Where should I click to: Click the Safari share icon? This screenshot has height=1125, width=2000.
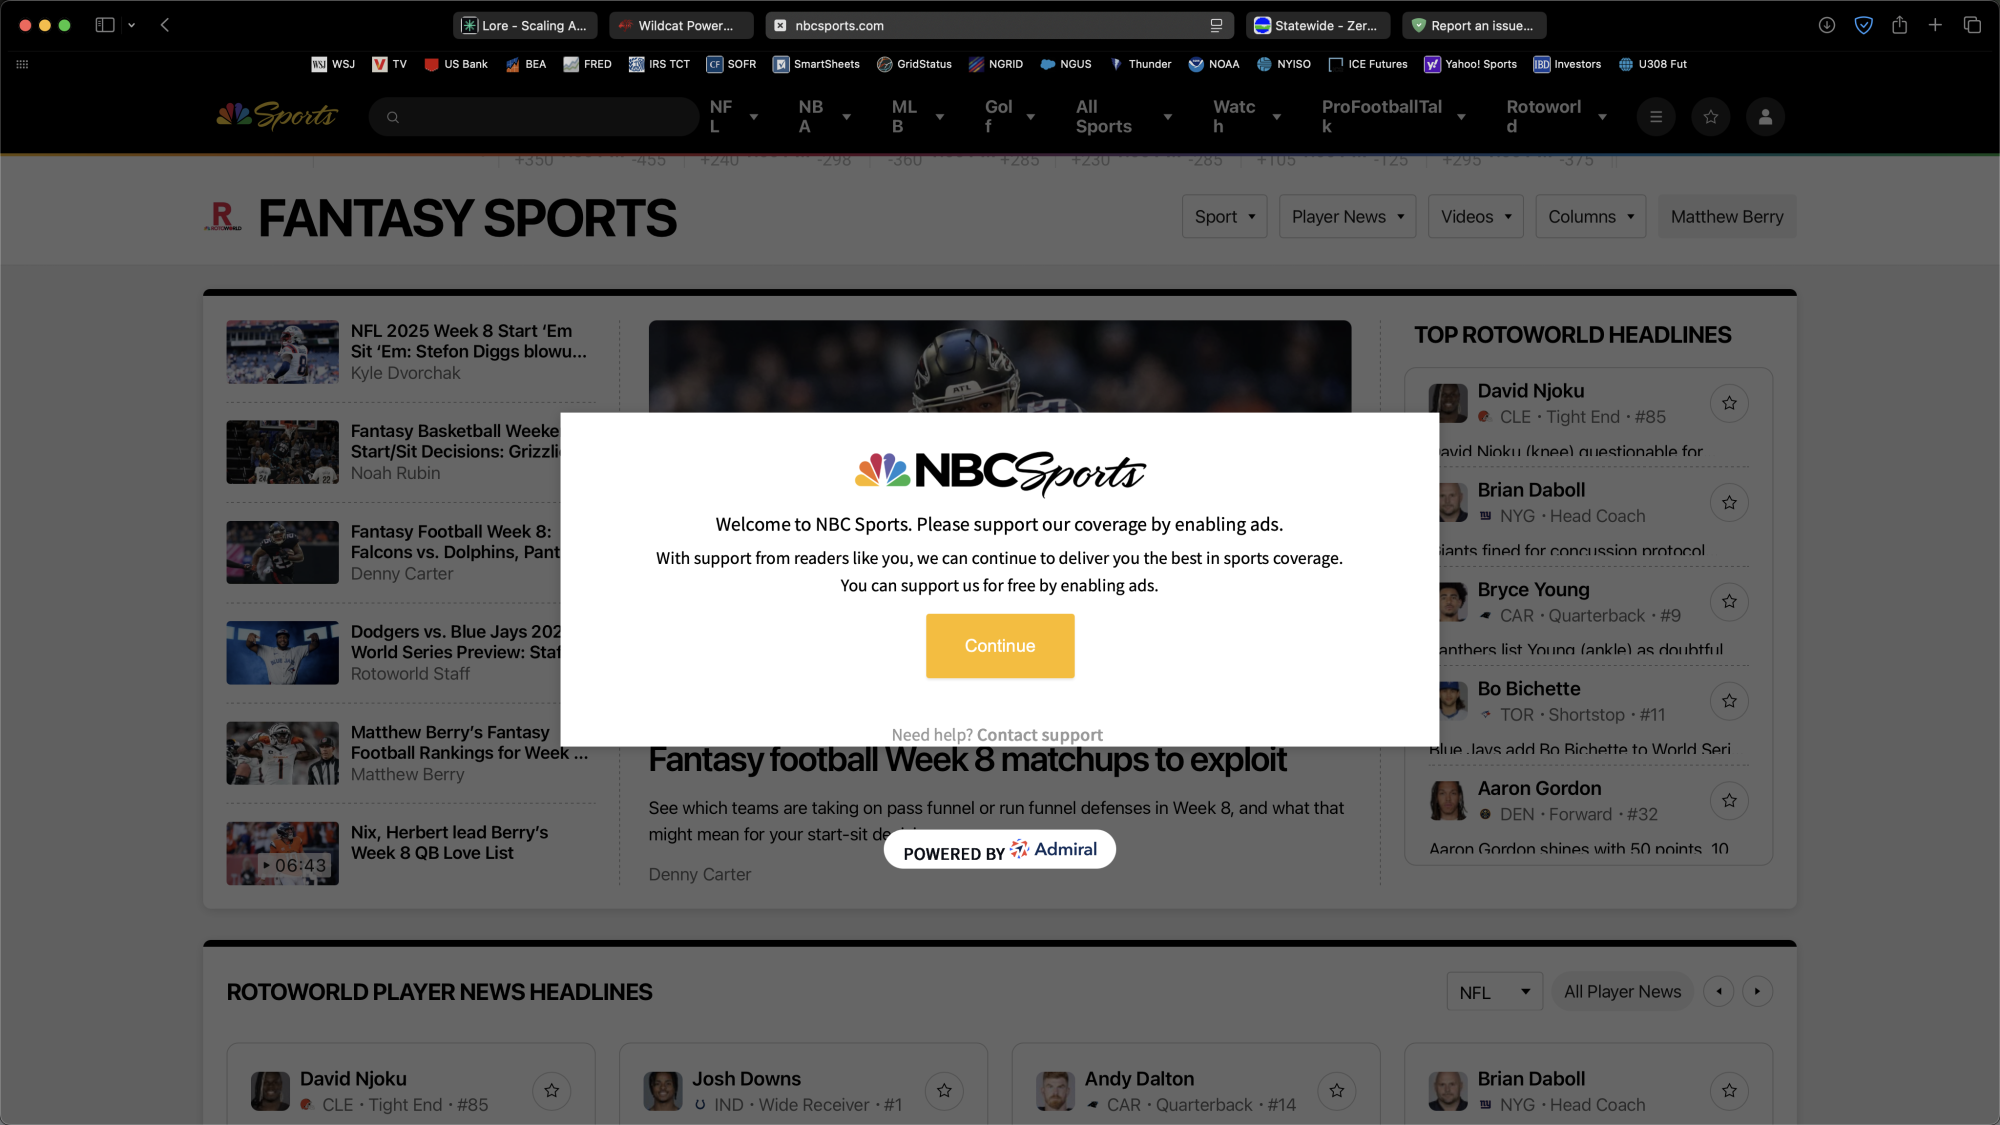click(1899, 25)
